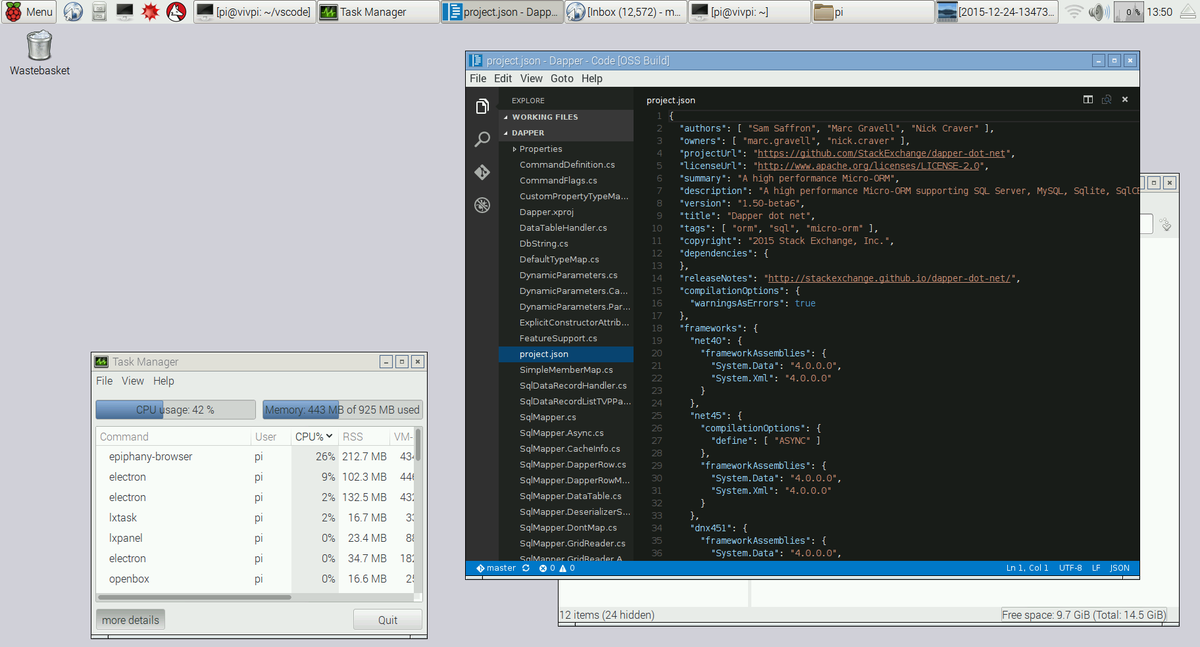Click the Memory 443 MB usage bar
Image resolution: width=1200 pixels, height=647 pixels.
coord(342,410)
